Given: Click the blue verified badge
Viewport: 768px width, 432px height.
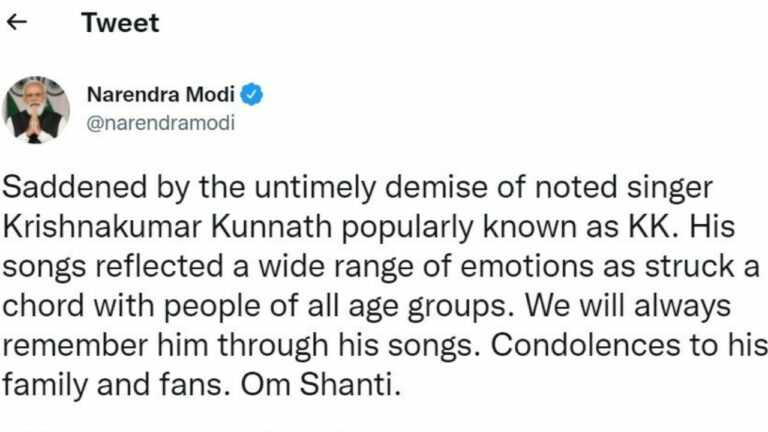Looking at the screenshot, I should tap(255, 96).
